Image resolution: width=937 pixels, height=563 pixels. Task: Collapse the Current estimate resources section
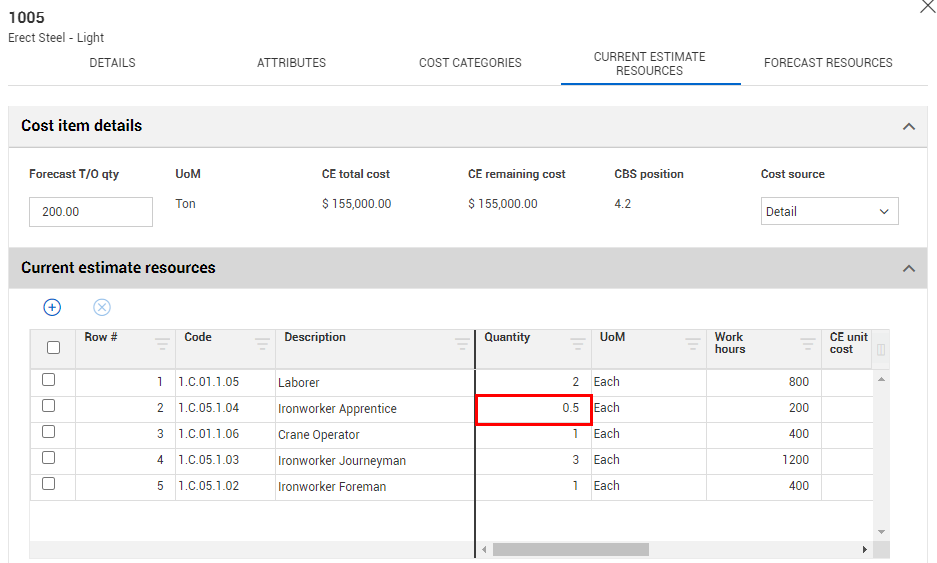[x=908, y=269]
